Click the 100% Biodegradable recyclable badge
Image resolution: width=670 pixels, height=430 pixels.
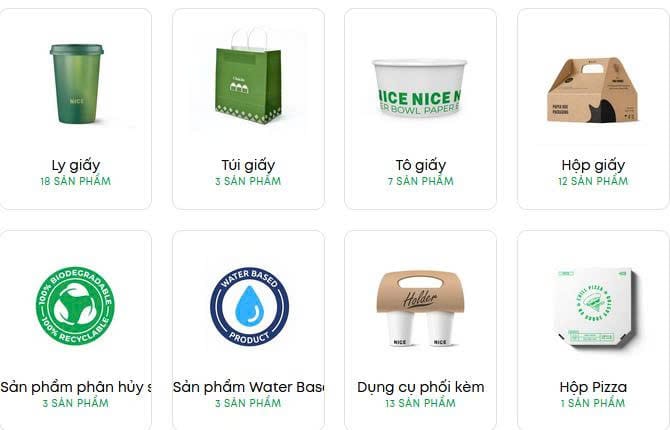pyautogui.click(x=75, y=306)
